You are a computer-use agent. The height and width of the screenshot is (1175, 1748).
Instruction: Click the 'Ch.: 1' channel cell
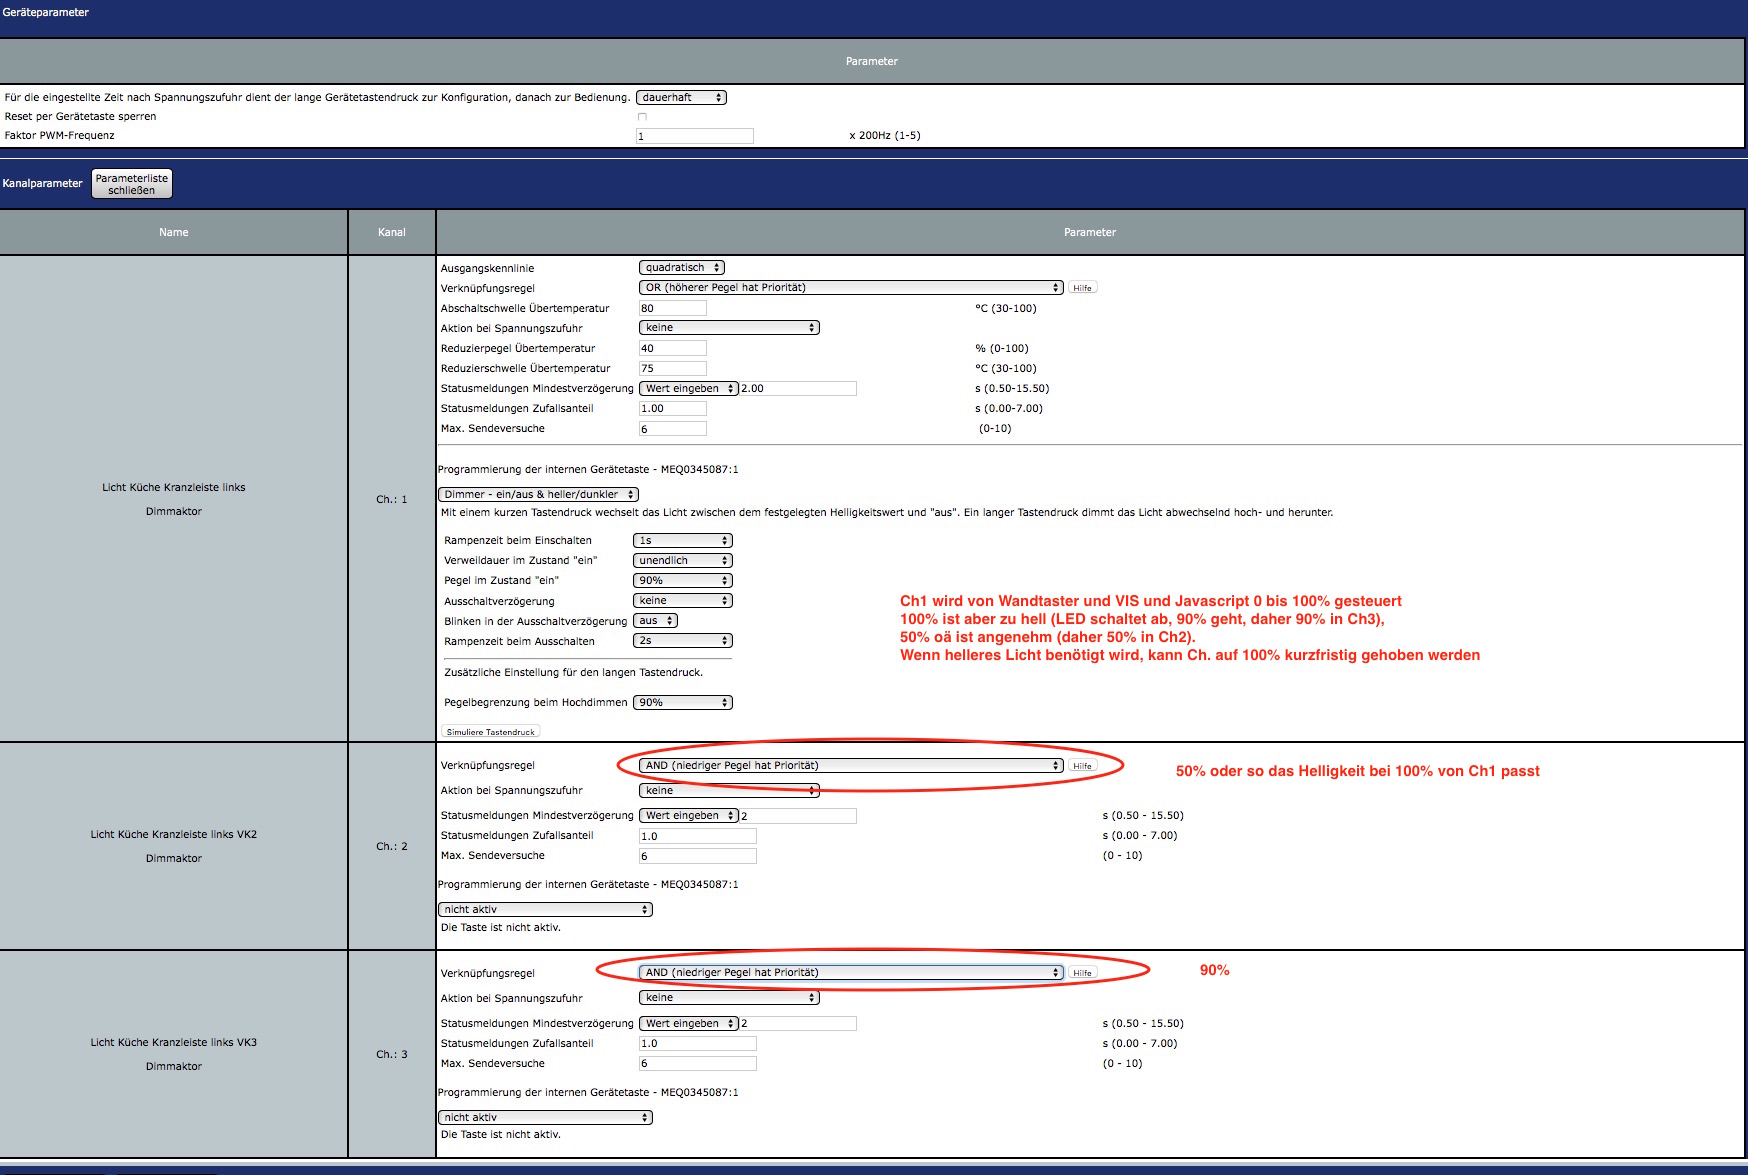click(392, 499)
